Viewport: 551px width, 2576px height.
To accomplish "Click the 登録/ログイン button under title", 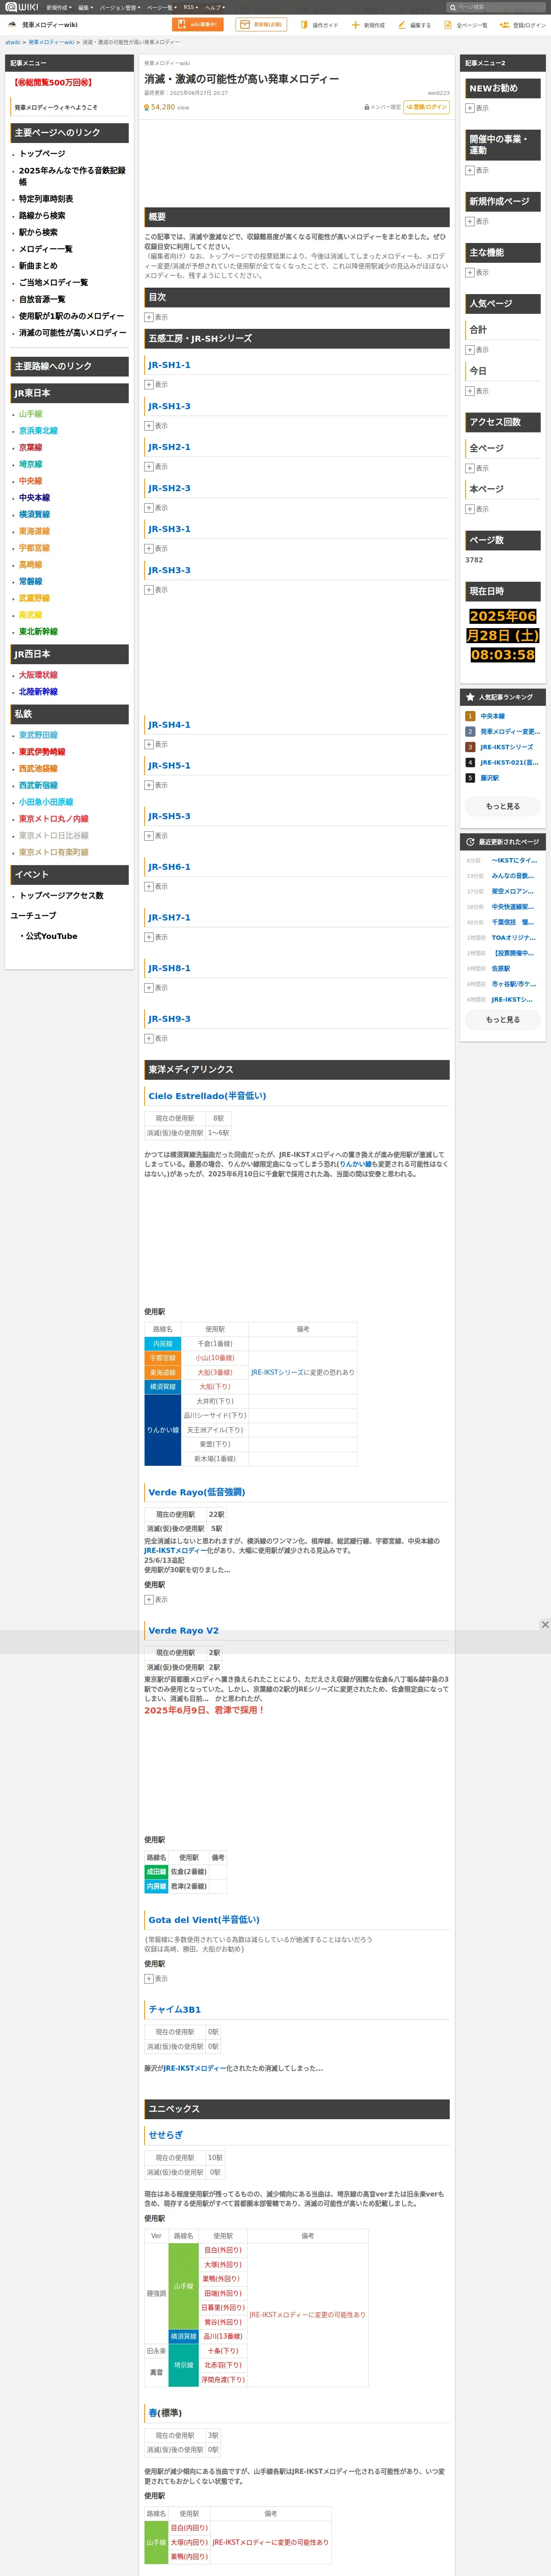I will pos(427,107).
